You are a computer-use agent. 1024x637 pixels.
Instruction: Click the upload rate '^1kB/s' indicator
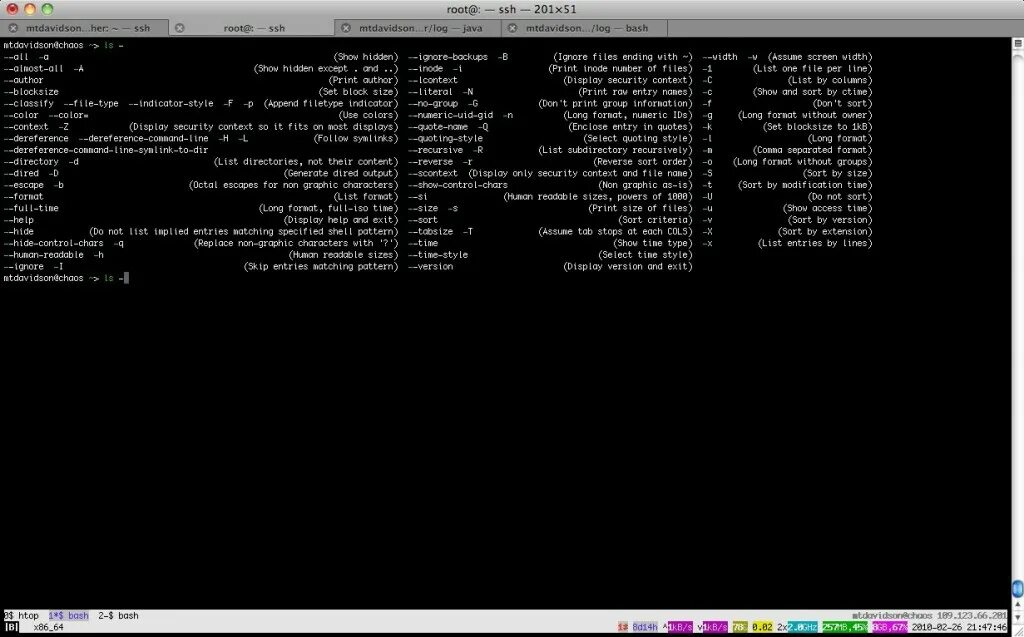678,627
